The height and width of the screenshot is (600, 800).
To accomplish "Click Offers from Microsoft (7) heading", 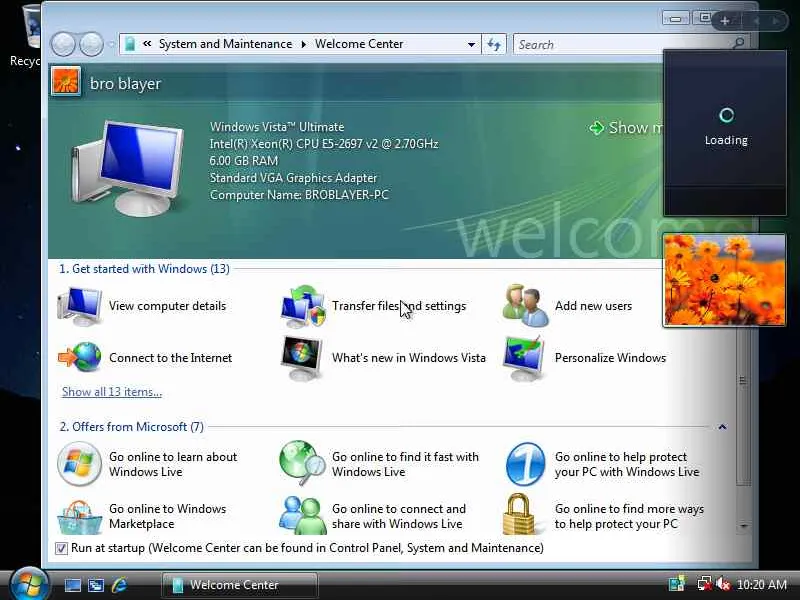I will click(132, 427).
